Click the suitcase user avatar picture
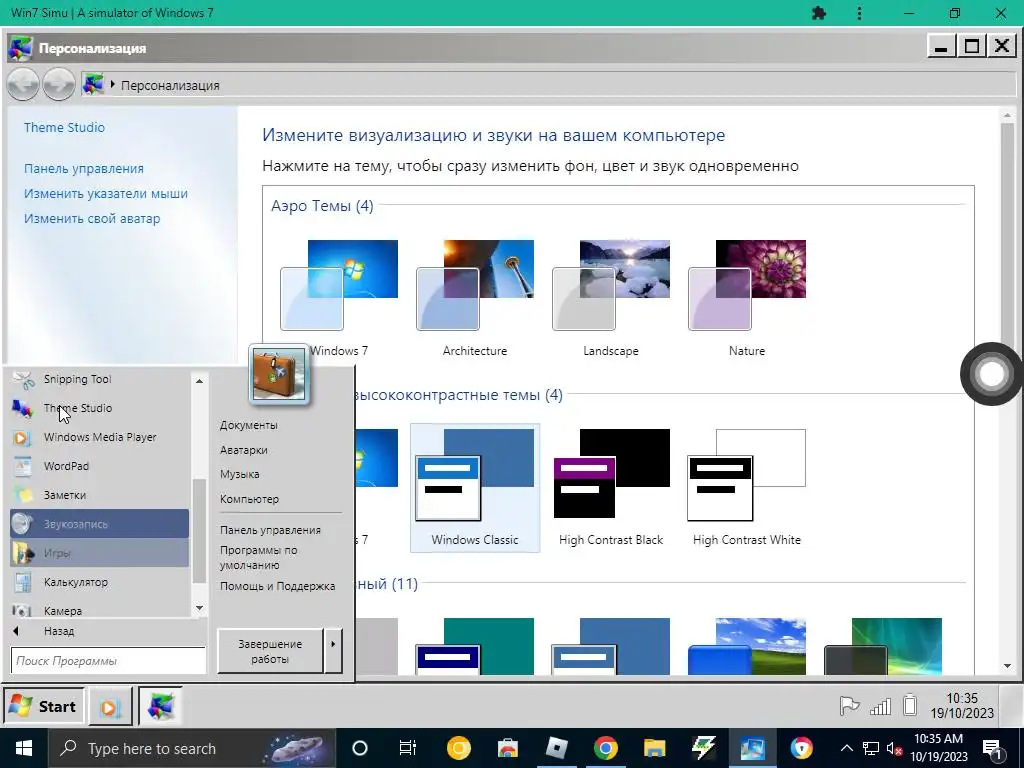This screenshot has height=768, width=1024. tap(279, 374)
